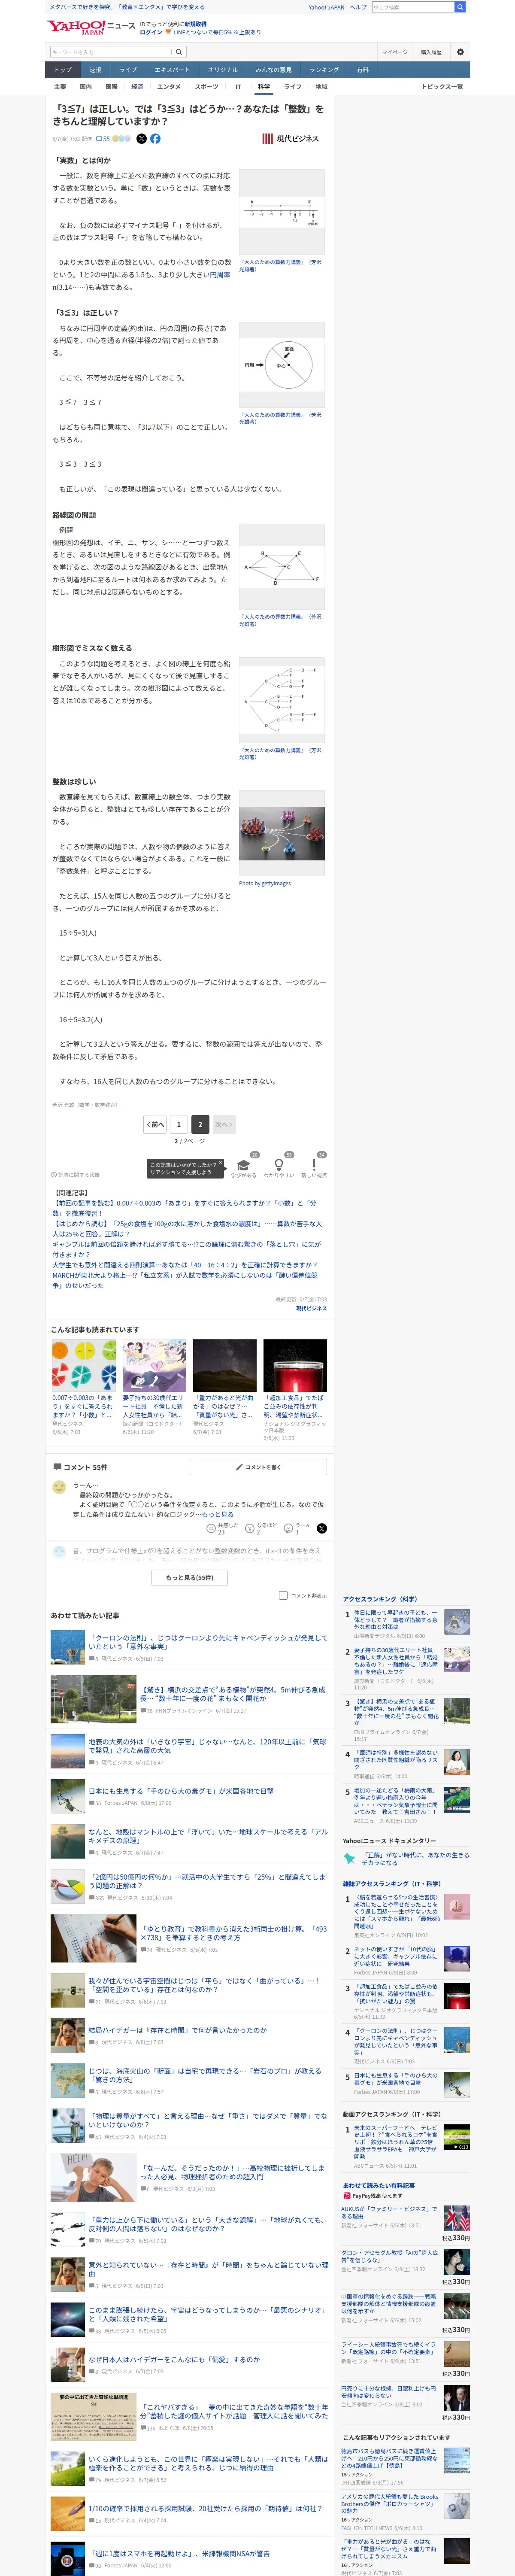Open the 有料 navigation tab
Screen dimensions: 515x2576
tap(363, 70)
